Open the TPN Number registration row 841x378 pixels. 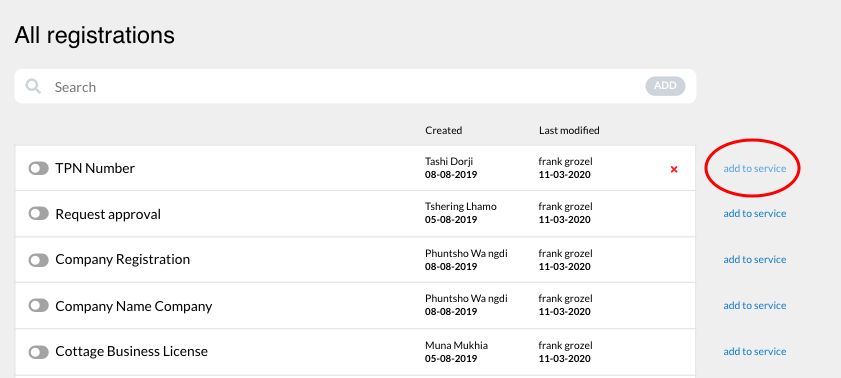(x=355, y=168)
